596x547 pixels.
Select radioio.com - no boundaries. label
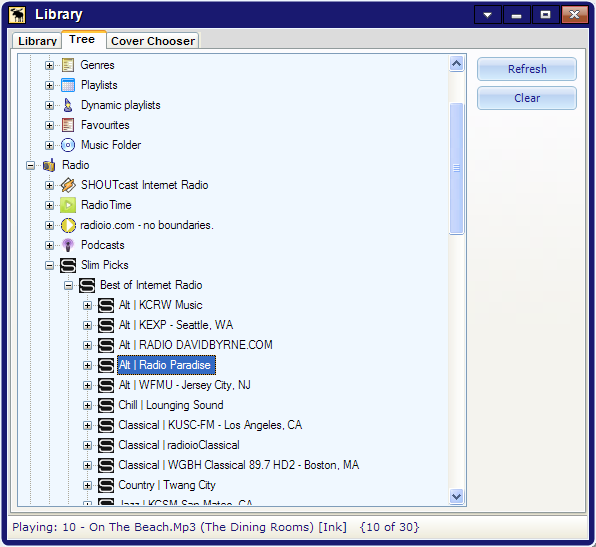point(147,225)
